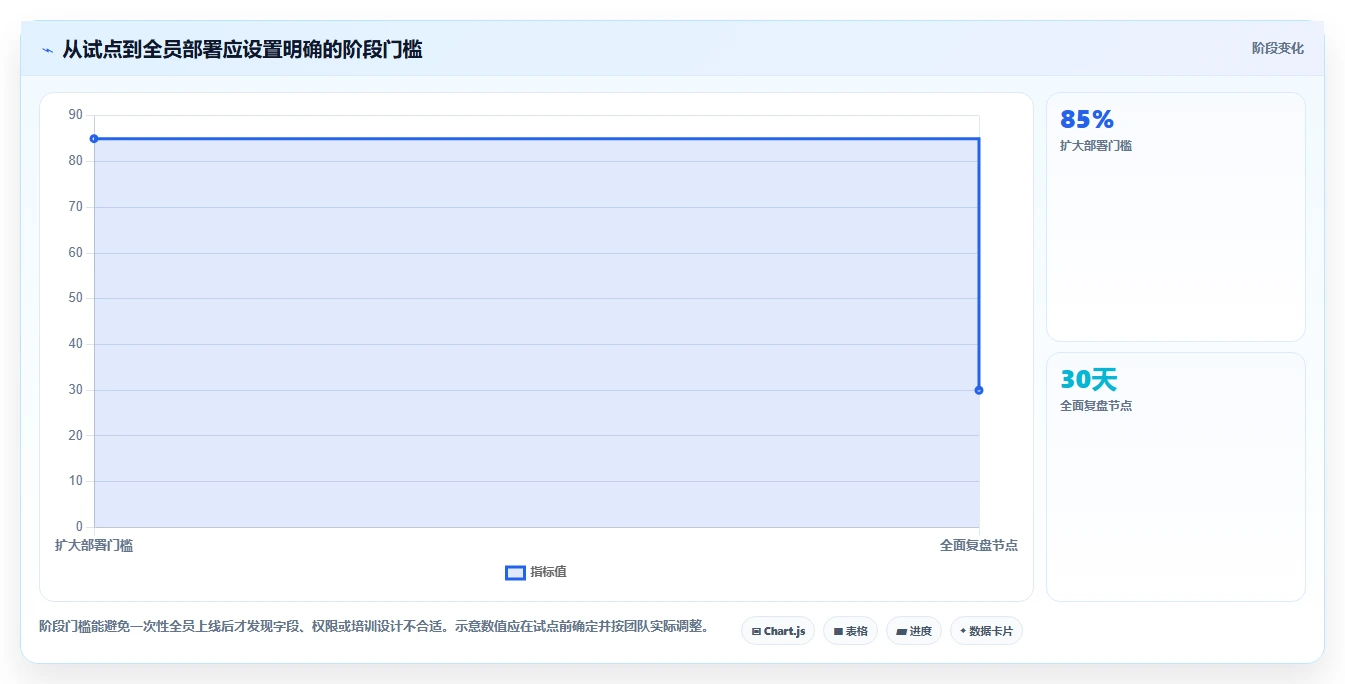Click the chart title 从试点到全员部署应设置明确的阶段门槛
Viewport: 1345px width, 684px height.
pos(242,49)
